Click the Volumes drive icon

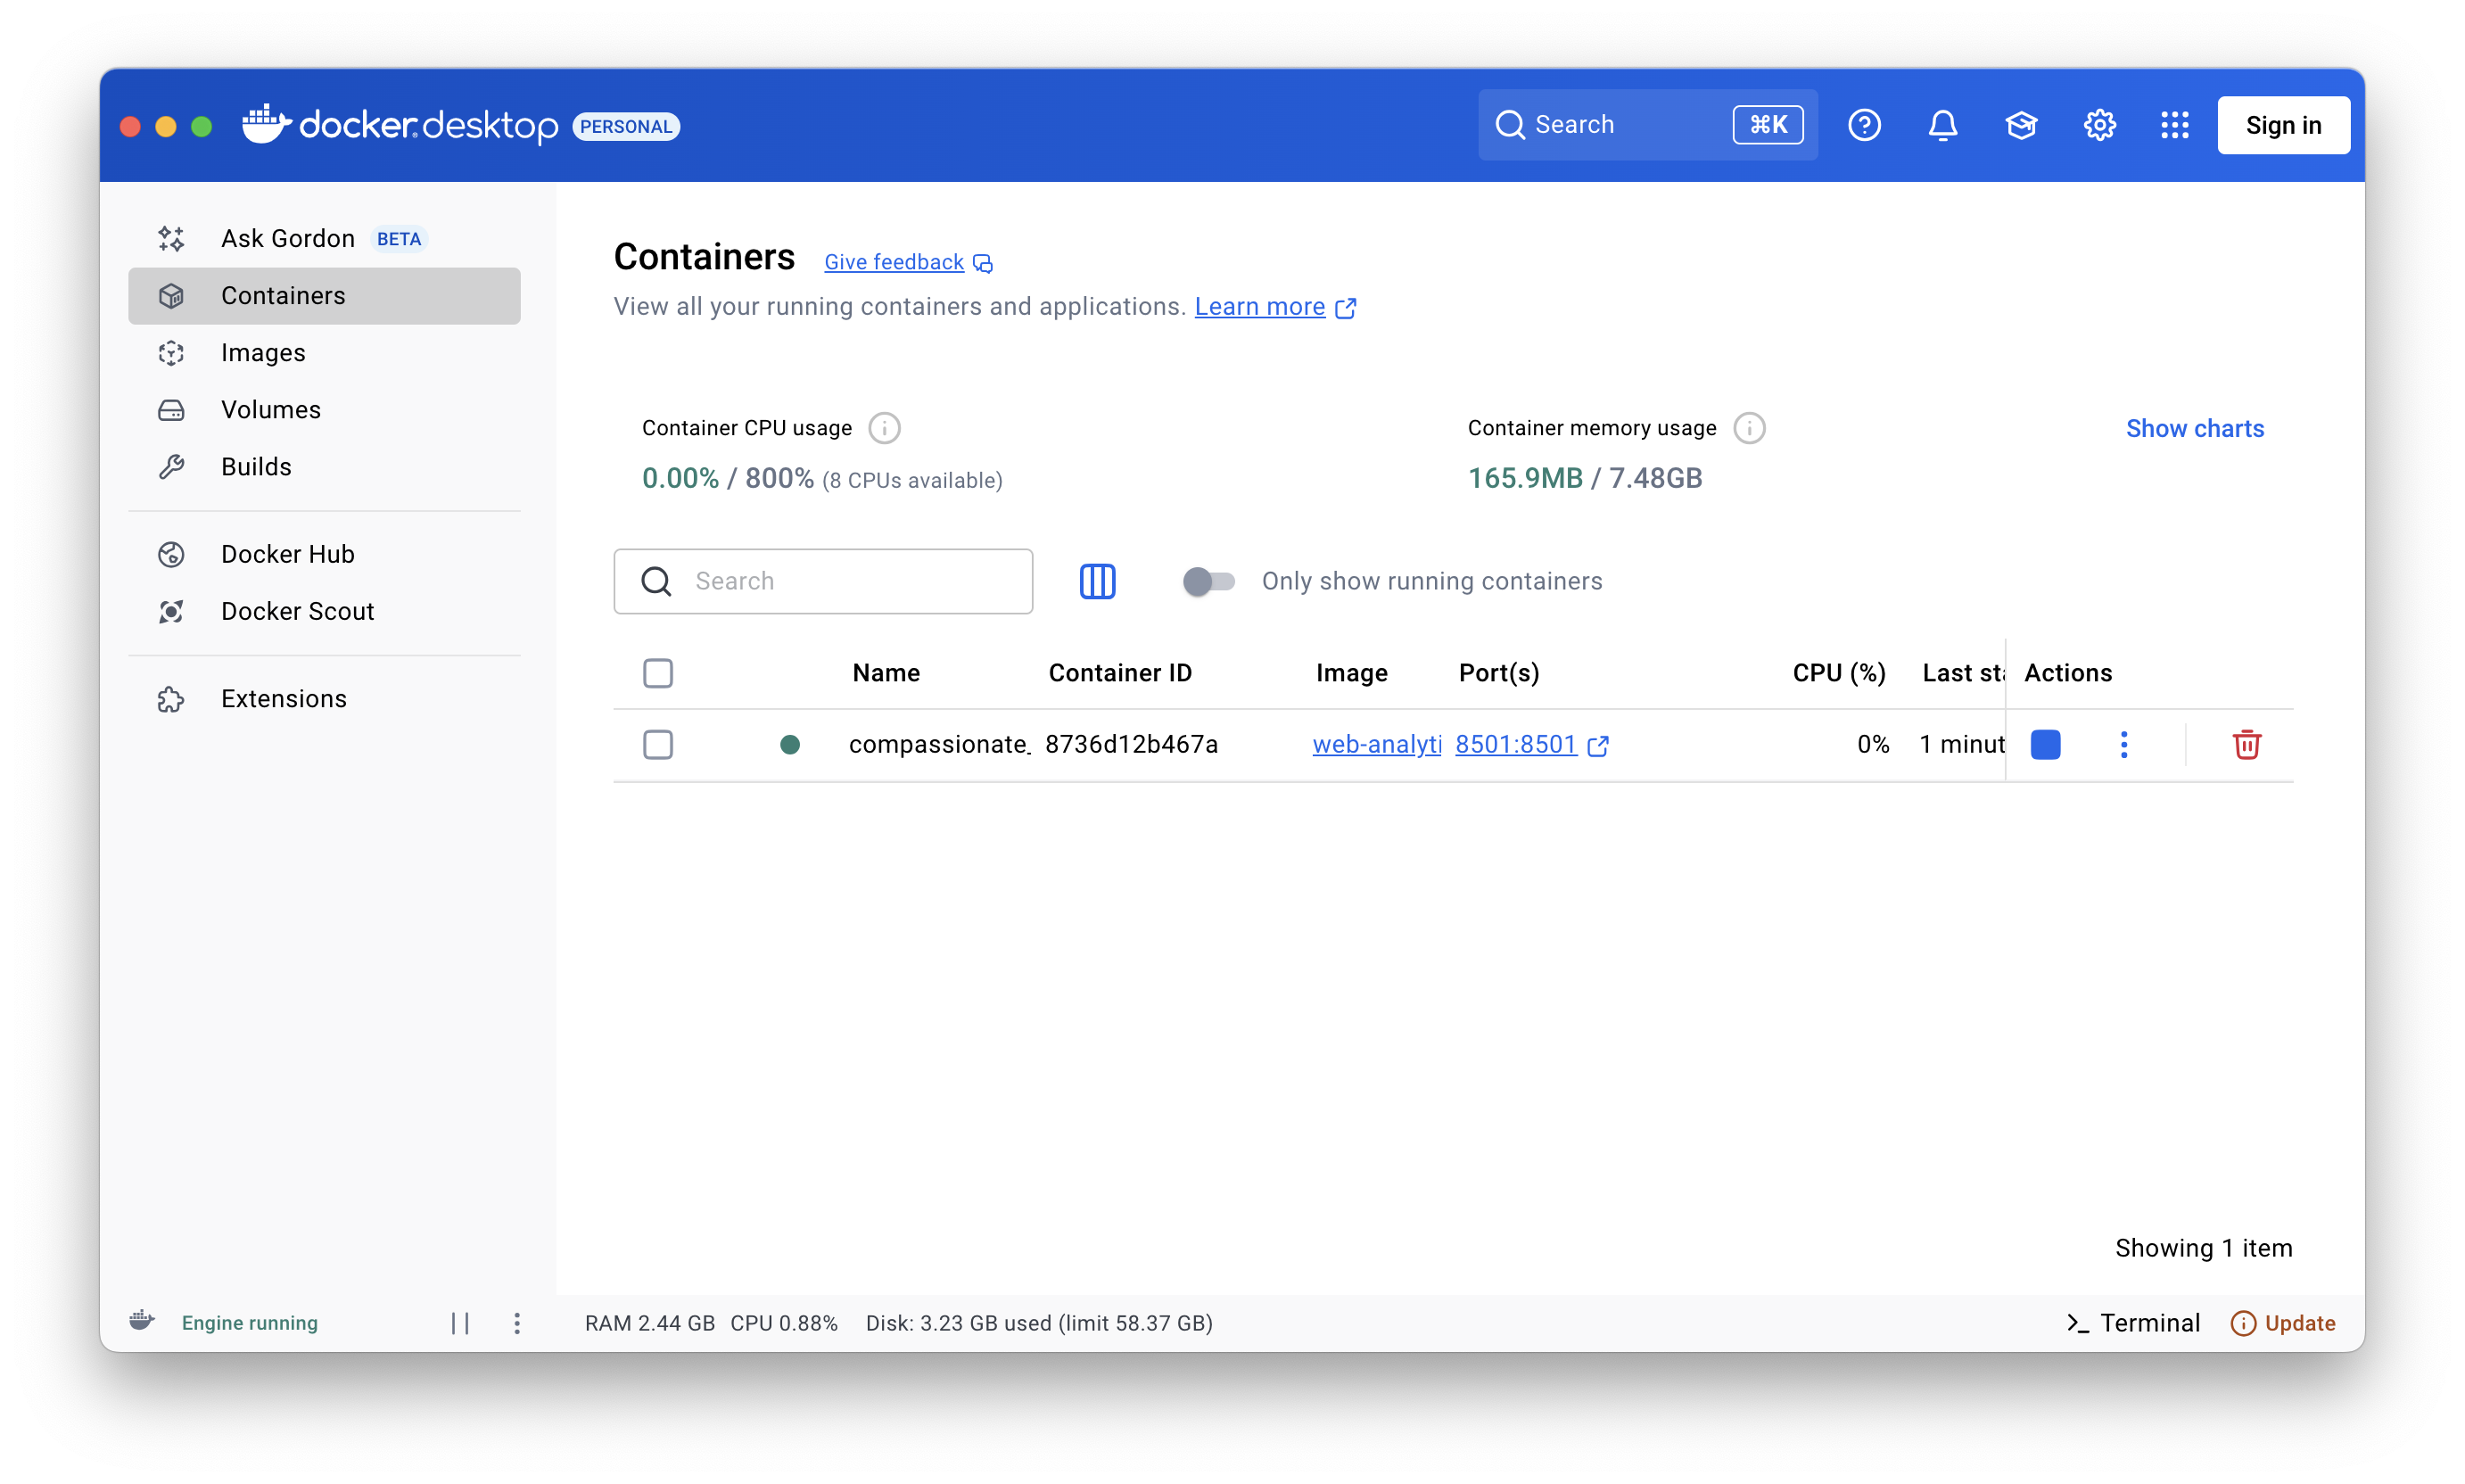[x=171, y=409]
